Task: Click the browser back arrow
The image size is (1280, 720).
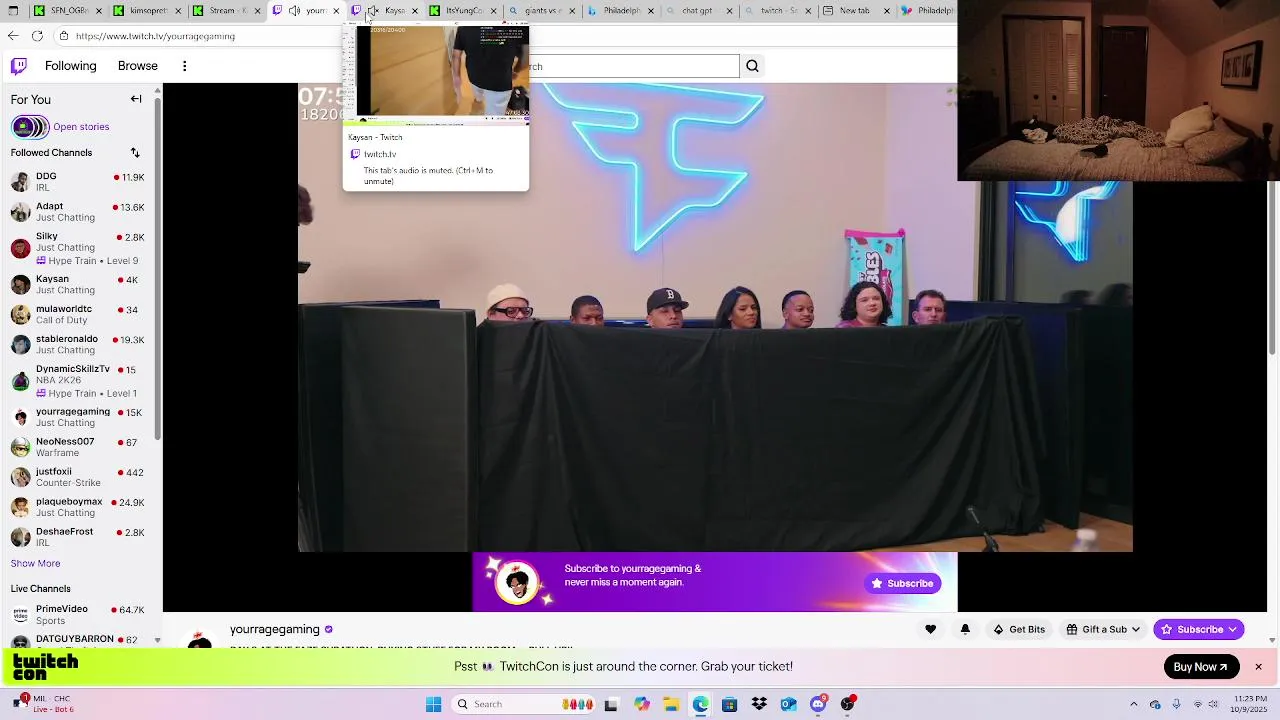Action: tap(13, 36)
